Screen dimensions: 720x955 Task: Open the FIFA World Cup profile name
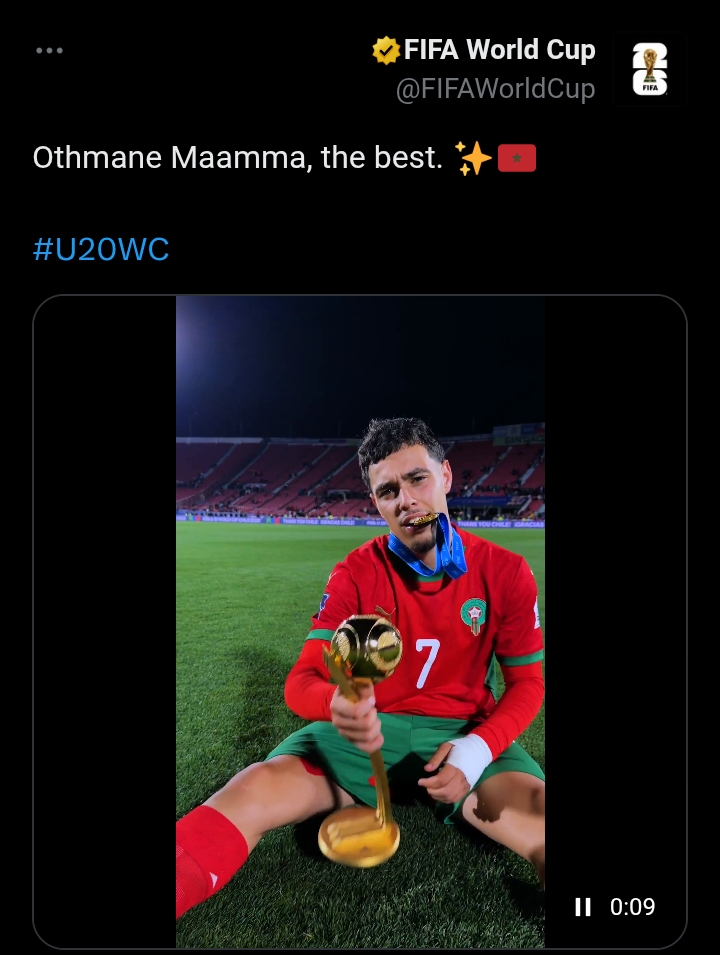pyautogui.click(x=499, y=49)
